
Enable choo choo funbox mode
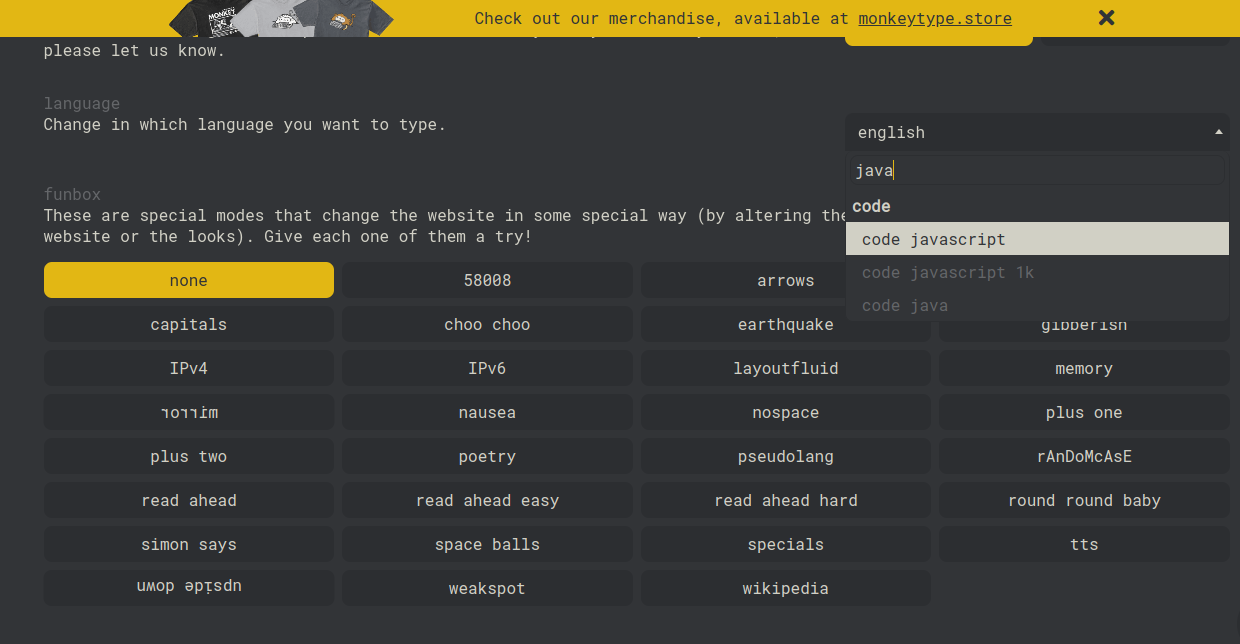point(487,324)
